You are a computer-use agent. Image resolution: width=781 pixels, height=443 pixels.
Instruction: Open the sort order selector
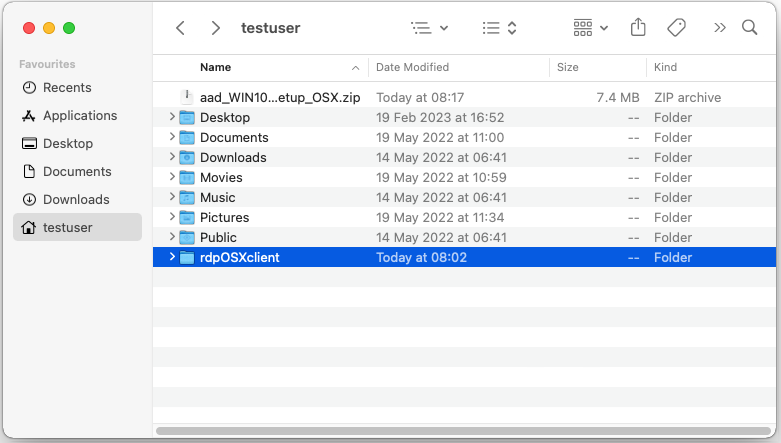499,28
